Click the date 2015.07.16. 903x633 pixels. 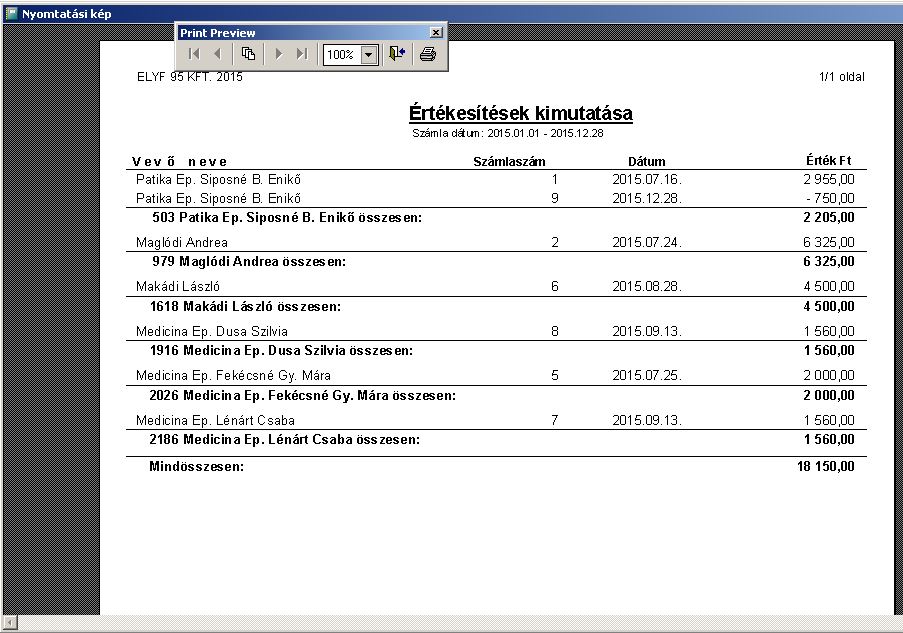[647, 179]
